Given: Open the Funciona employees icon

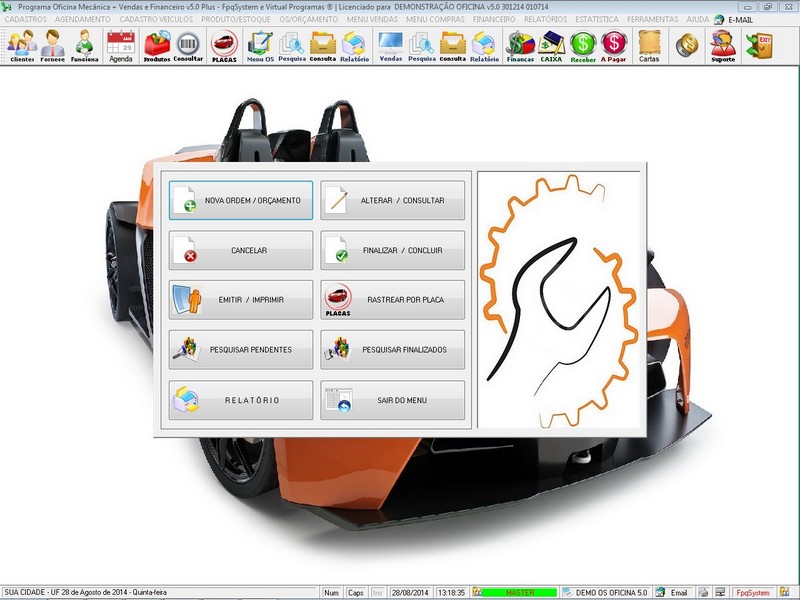Looking at the screenshot, I should (84, 45).
